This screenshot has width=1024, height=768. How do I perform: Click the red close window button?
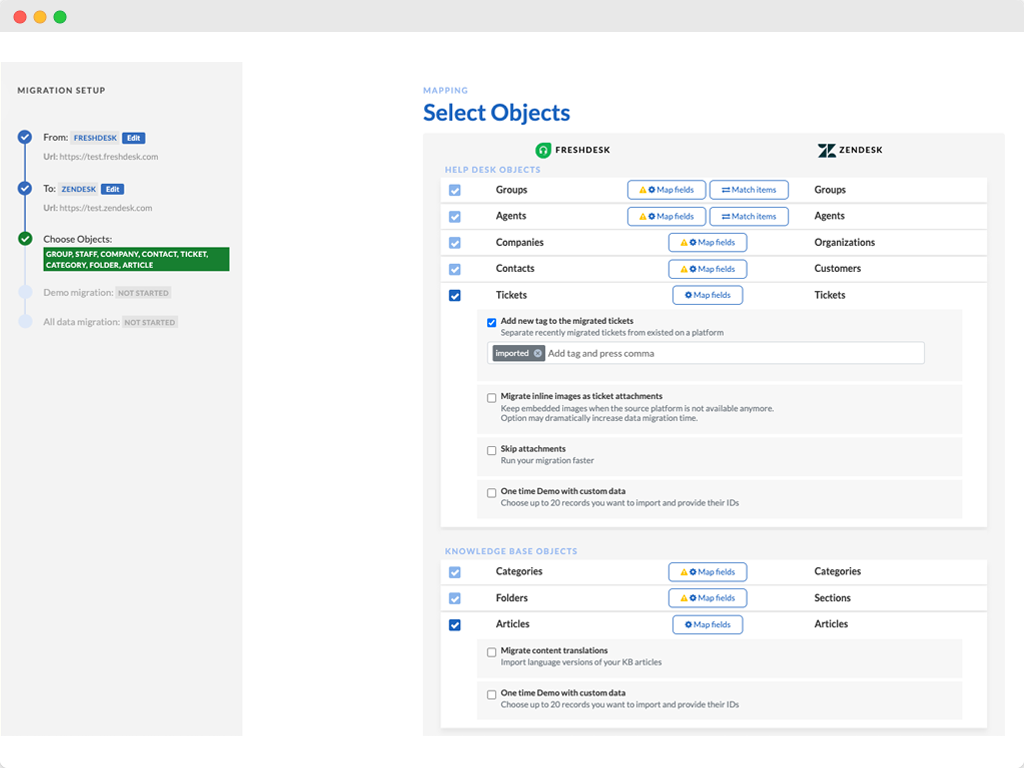pos(20,17)
